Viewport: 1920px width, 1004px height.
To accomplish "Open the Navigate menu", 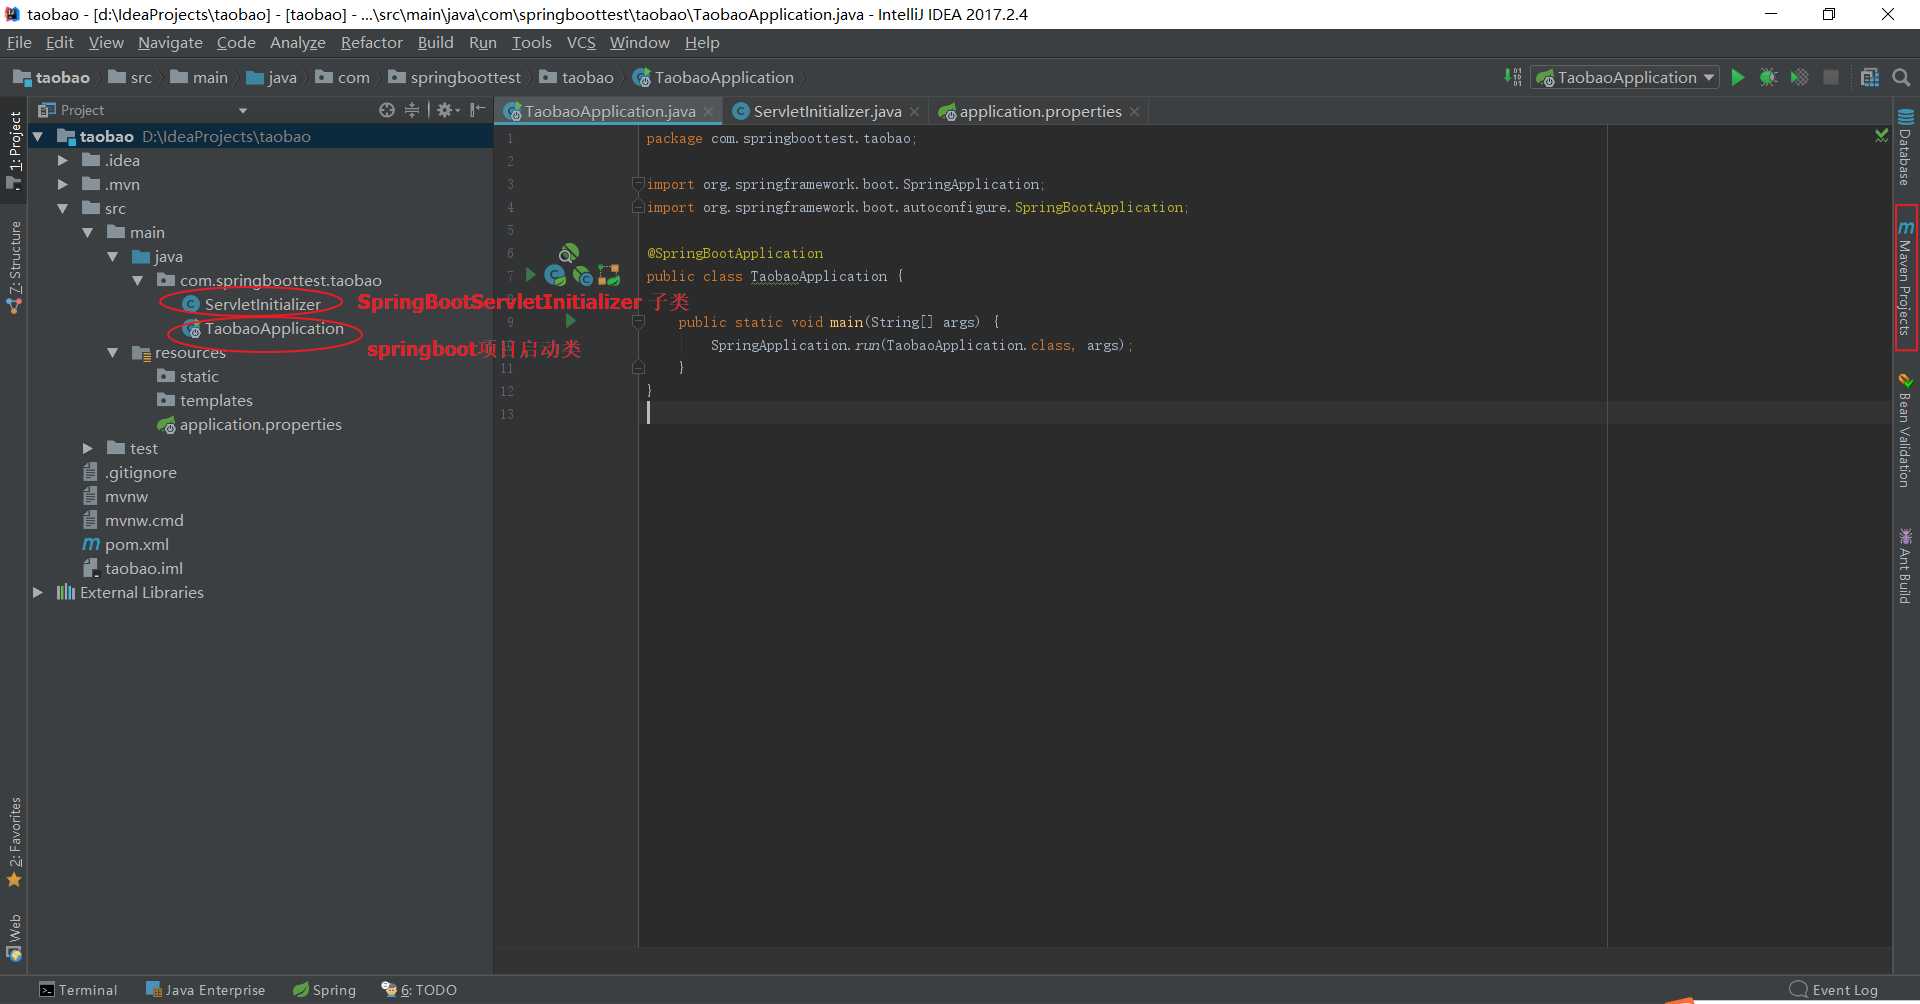I will pos(170,42).
